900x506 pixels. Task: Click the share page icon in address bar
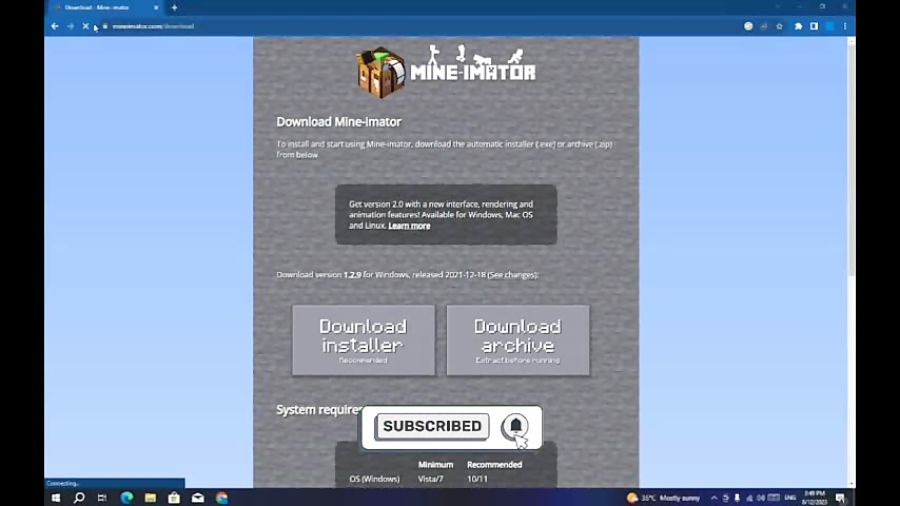tap(764, 26)
